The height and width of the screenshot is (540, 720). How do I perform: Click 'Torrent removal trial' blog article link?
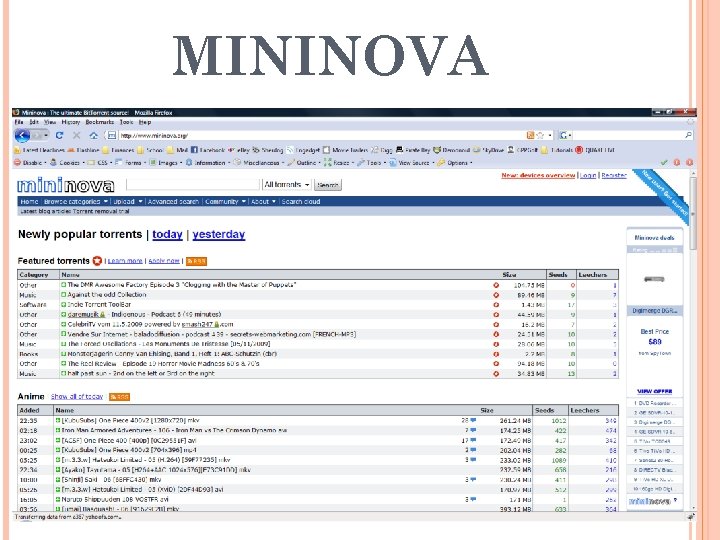point(101,211)
